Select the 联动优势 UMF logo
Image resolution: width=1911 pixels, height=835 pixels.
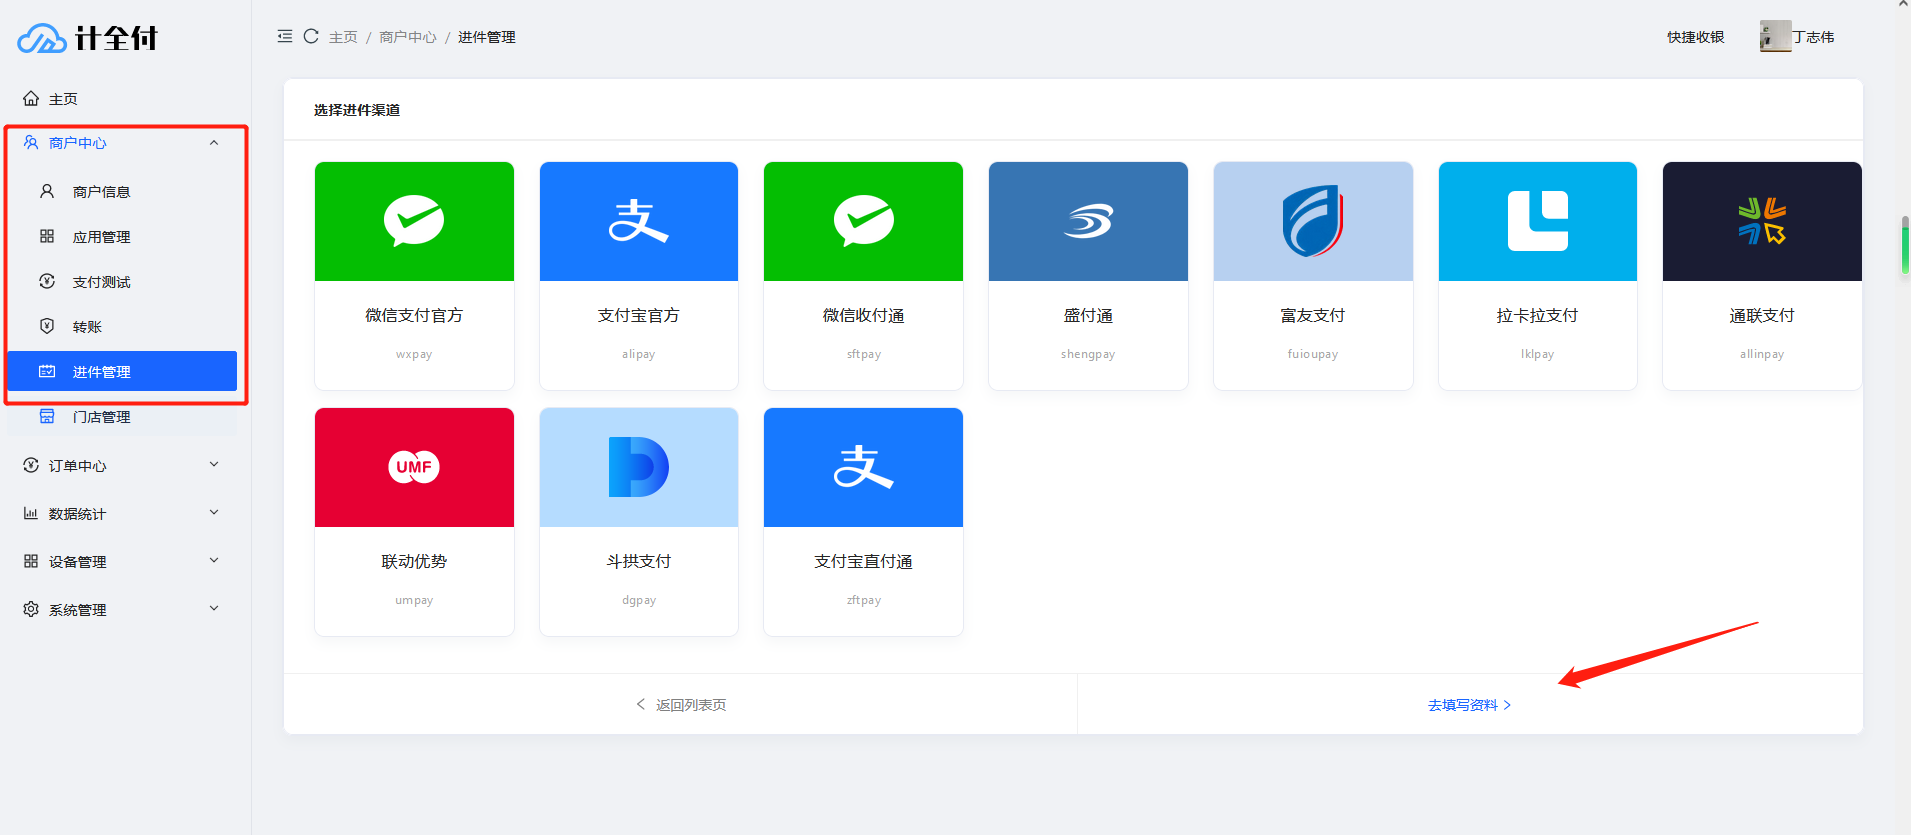(414, 467)
